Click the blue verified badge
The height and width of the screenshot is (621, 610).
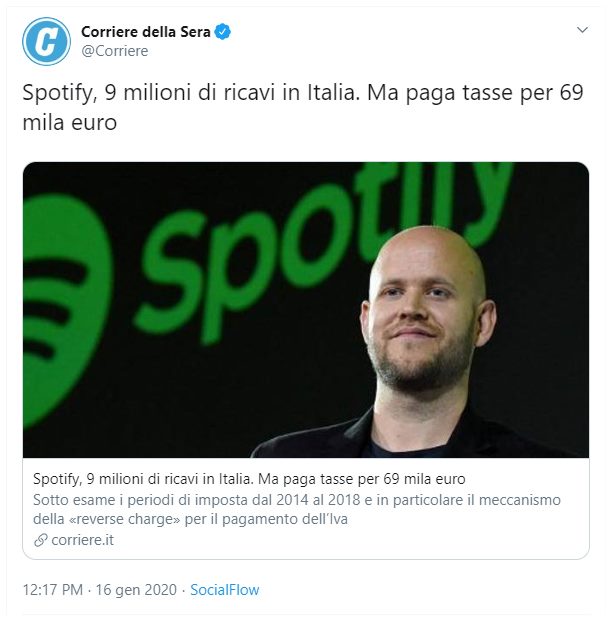pyautogui.click(x=223, y=32)
